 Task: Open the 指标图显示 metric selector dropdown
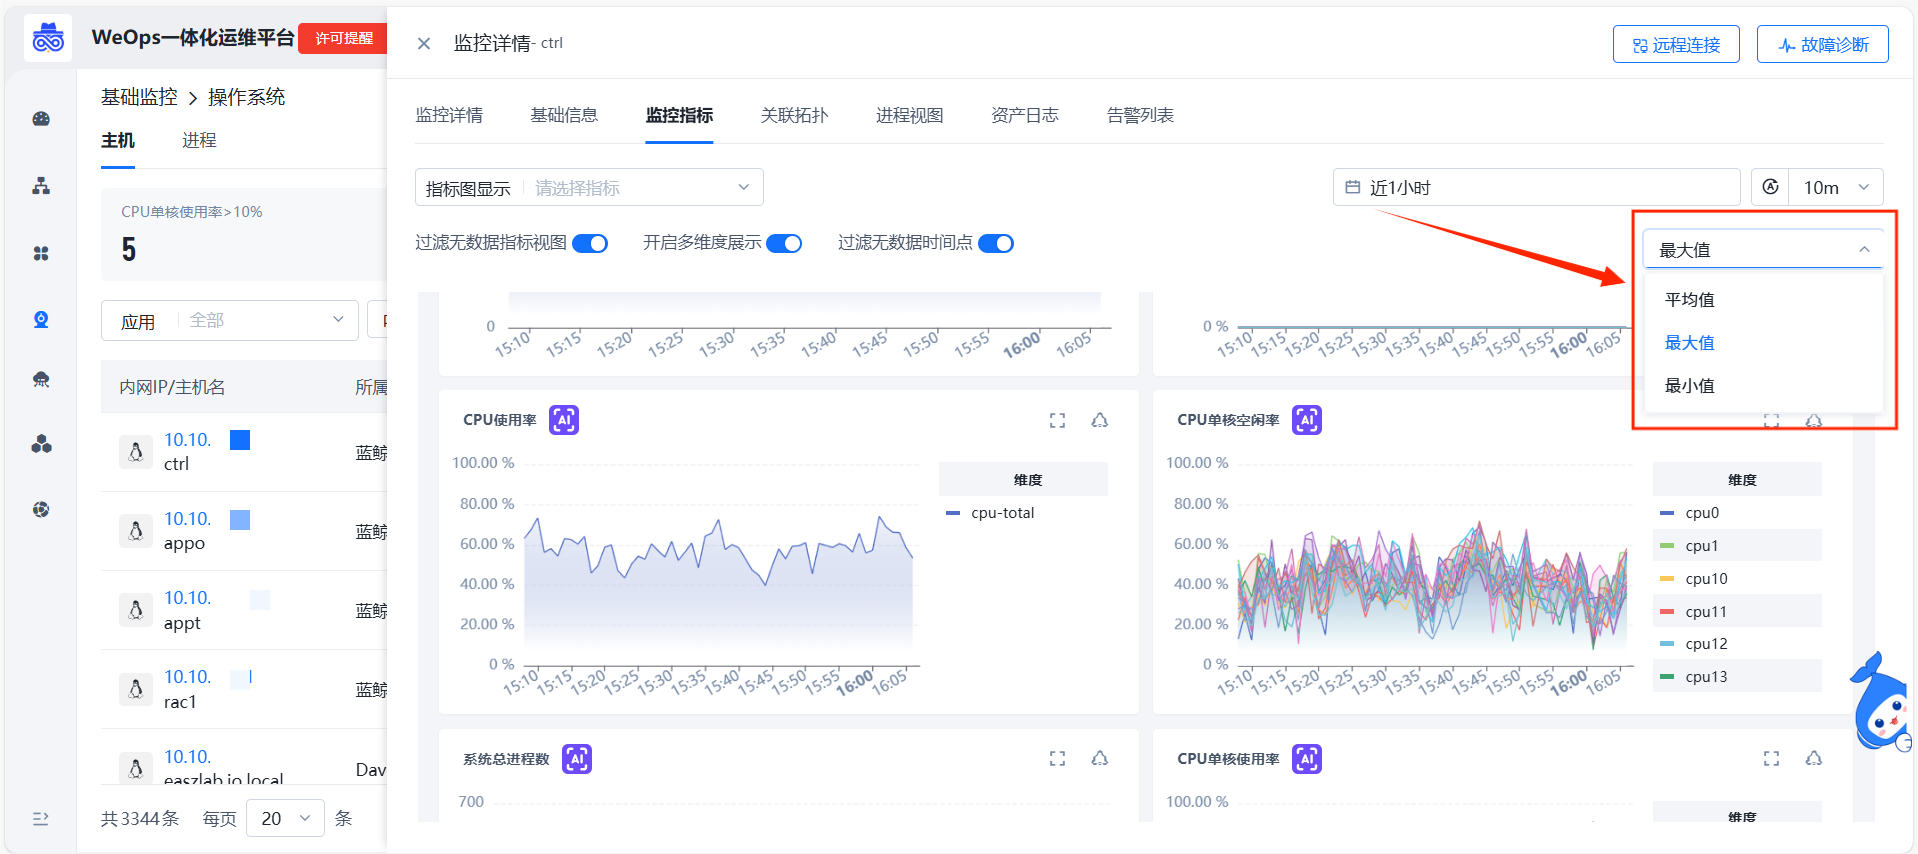pos(640,188)
